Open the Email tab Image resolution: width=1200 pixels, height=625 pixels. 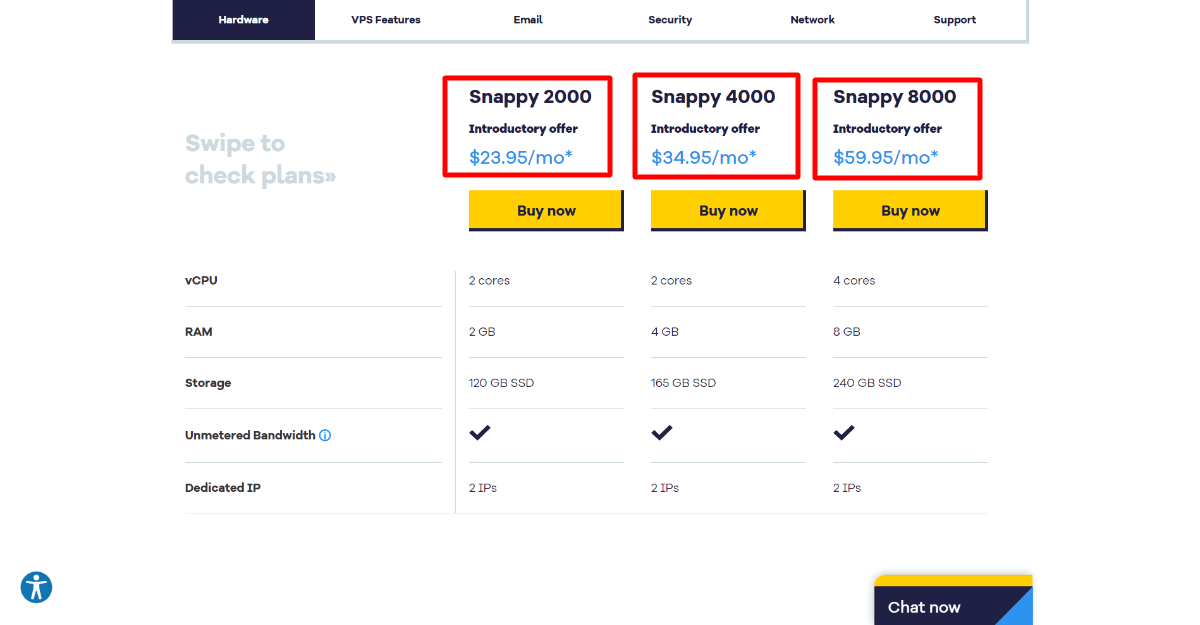pyautogui.click(x=528, y=19)
